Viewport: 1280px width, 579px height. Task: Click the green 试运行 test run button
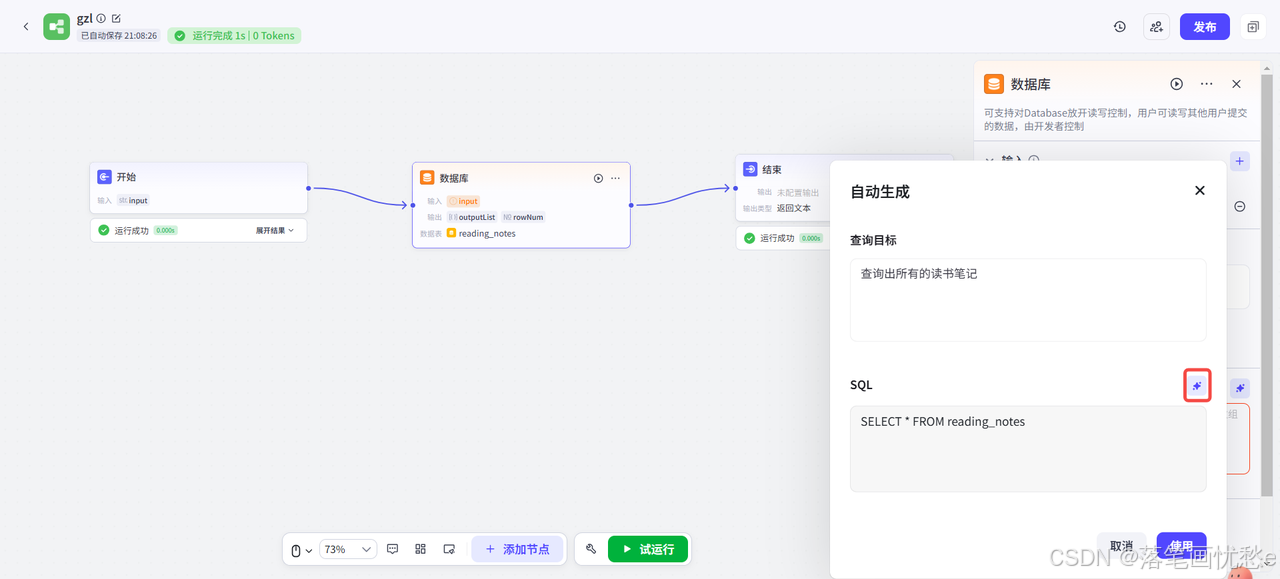click(x=648, y=549)
